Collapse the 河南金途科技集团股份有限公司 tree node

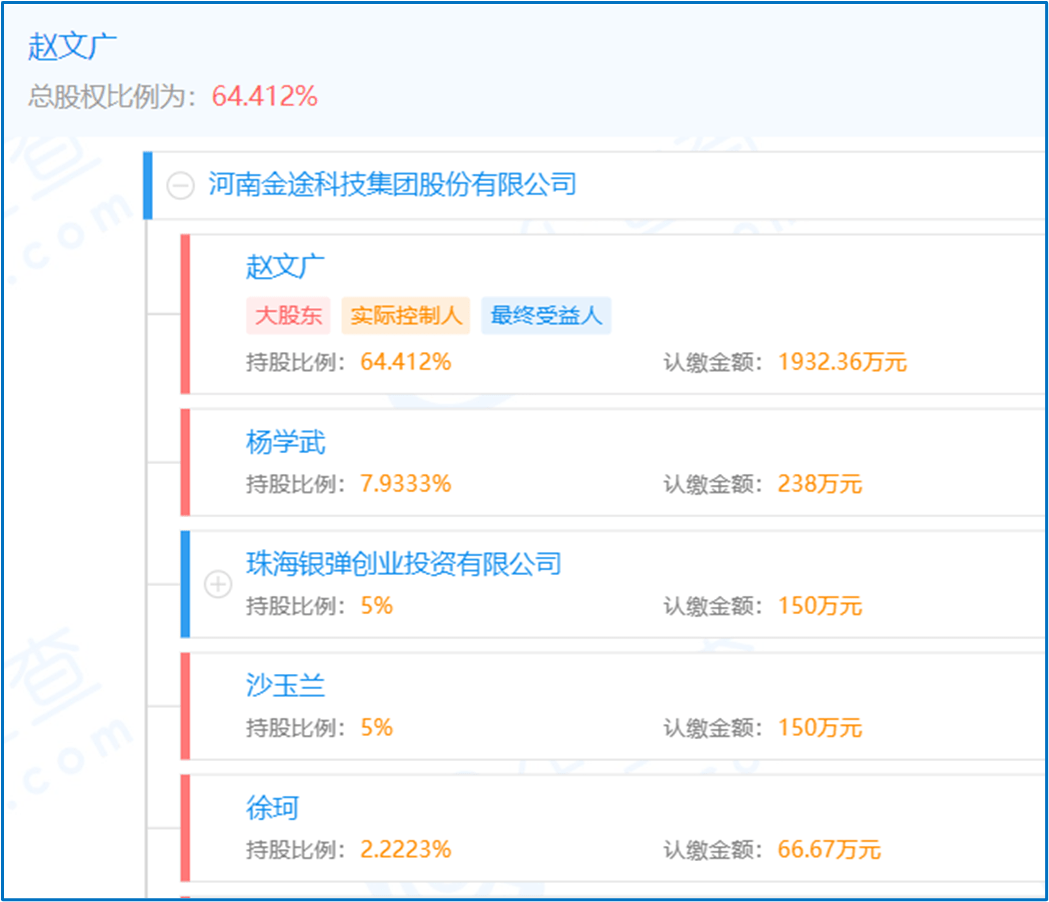point(180,186)
